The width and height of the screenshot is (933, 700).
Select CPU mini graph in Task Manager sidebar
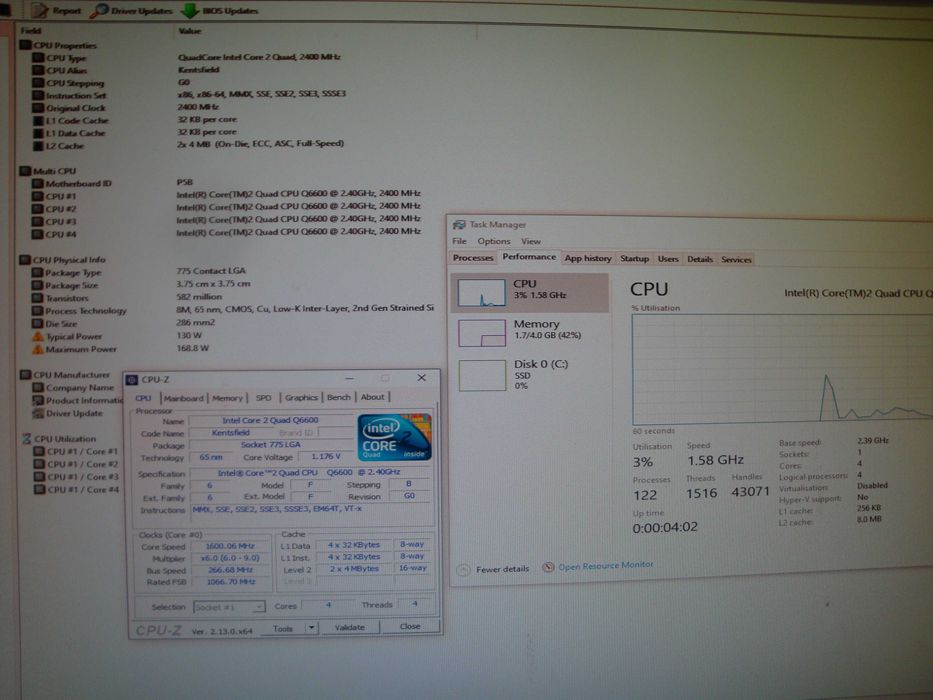click(x=481, y=292)
